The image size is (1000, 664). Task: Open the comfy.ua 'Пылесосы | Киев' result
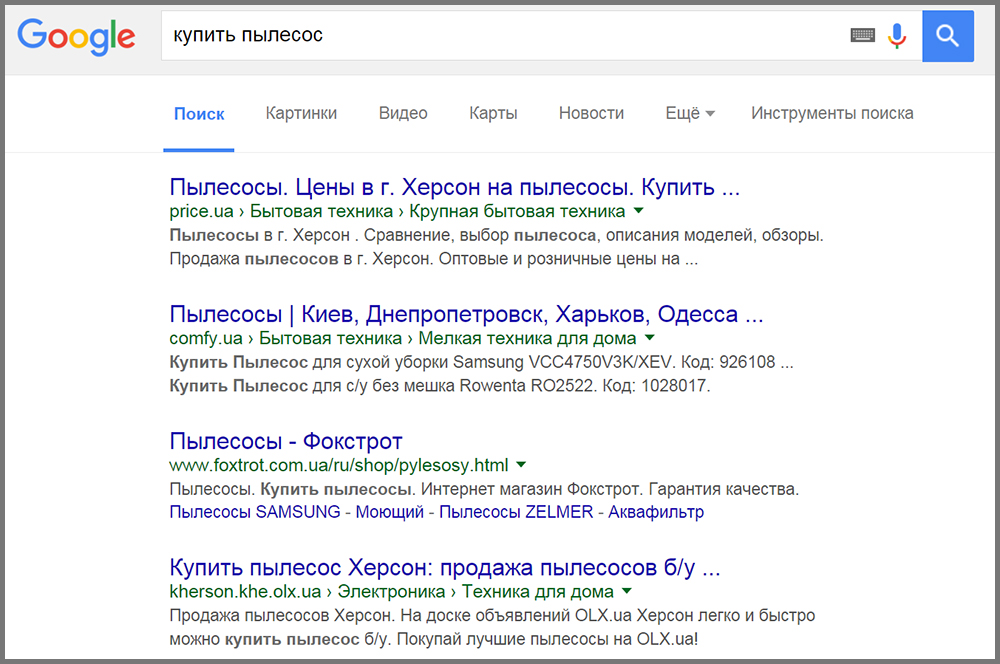pos(466,314)
